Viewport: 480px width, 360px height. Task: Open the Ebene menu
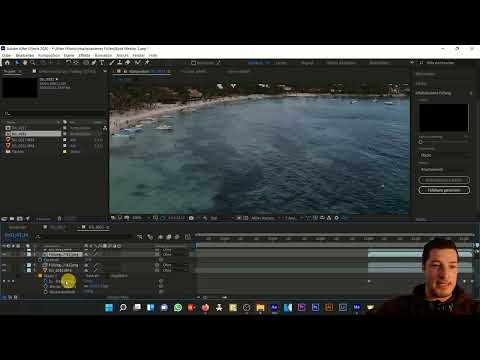coord(69,55)
